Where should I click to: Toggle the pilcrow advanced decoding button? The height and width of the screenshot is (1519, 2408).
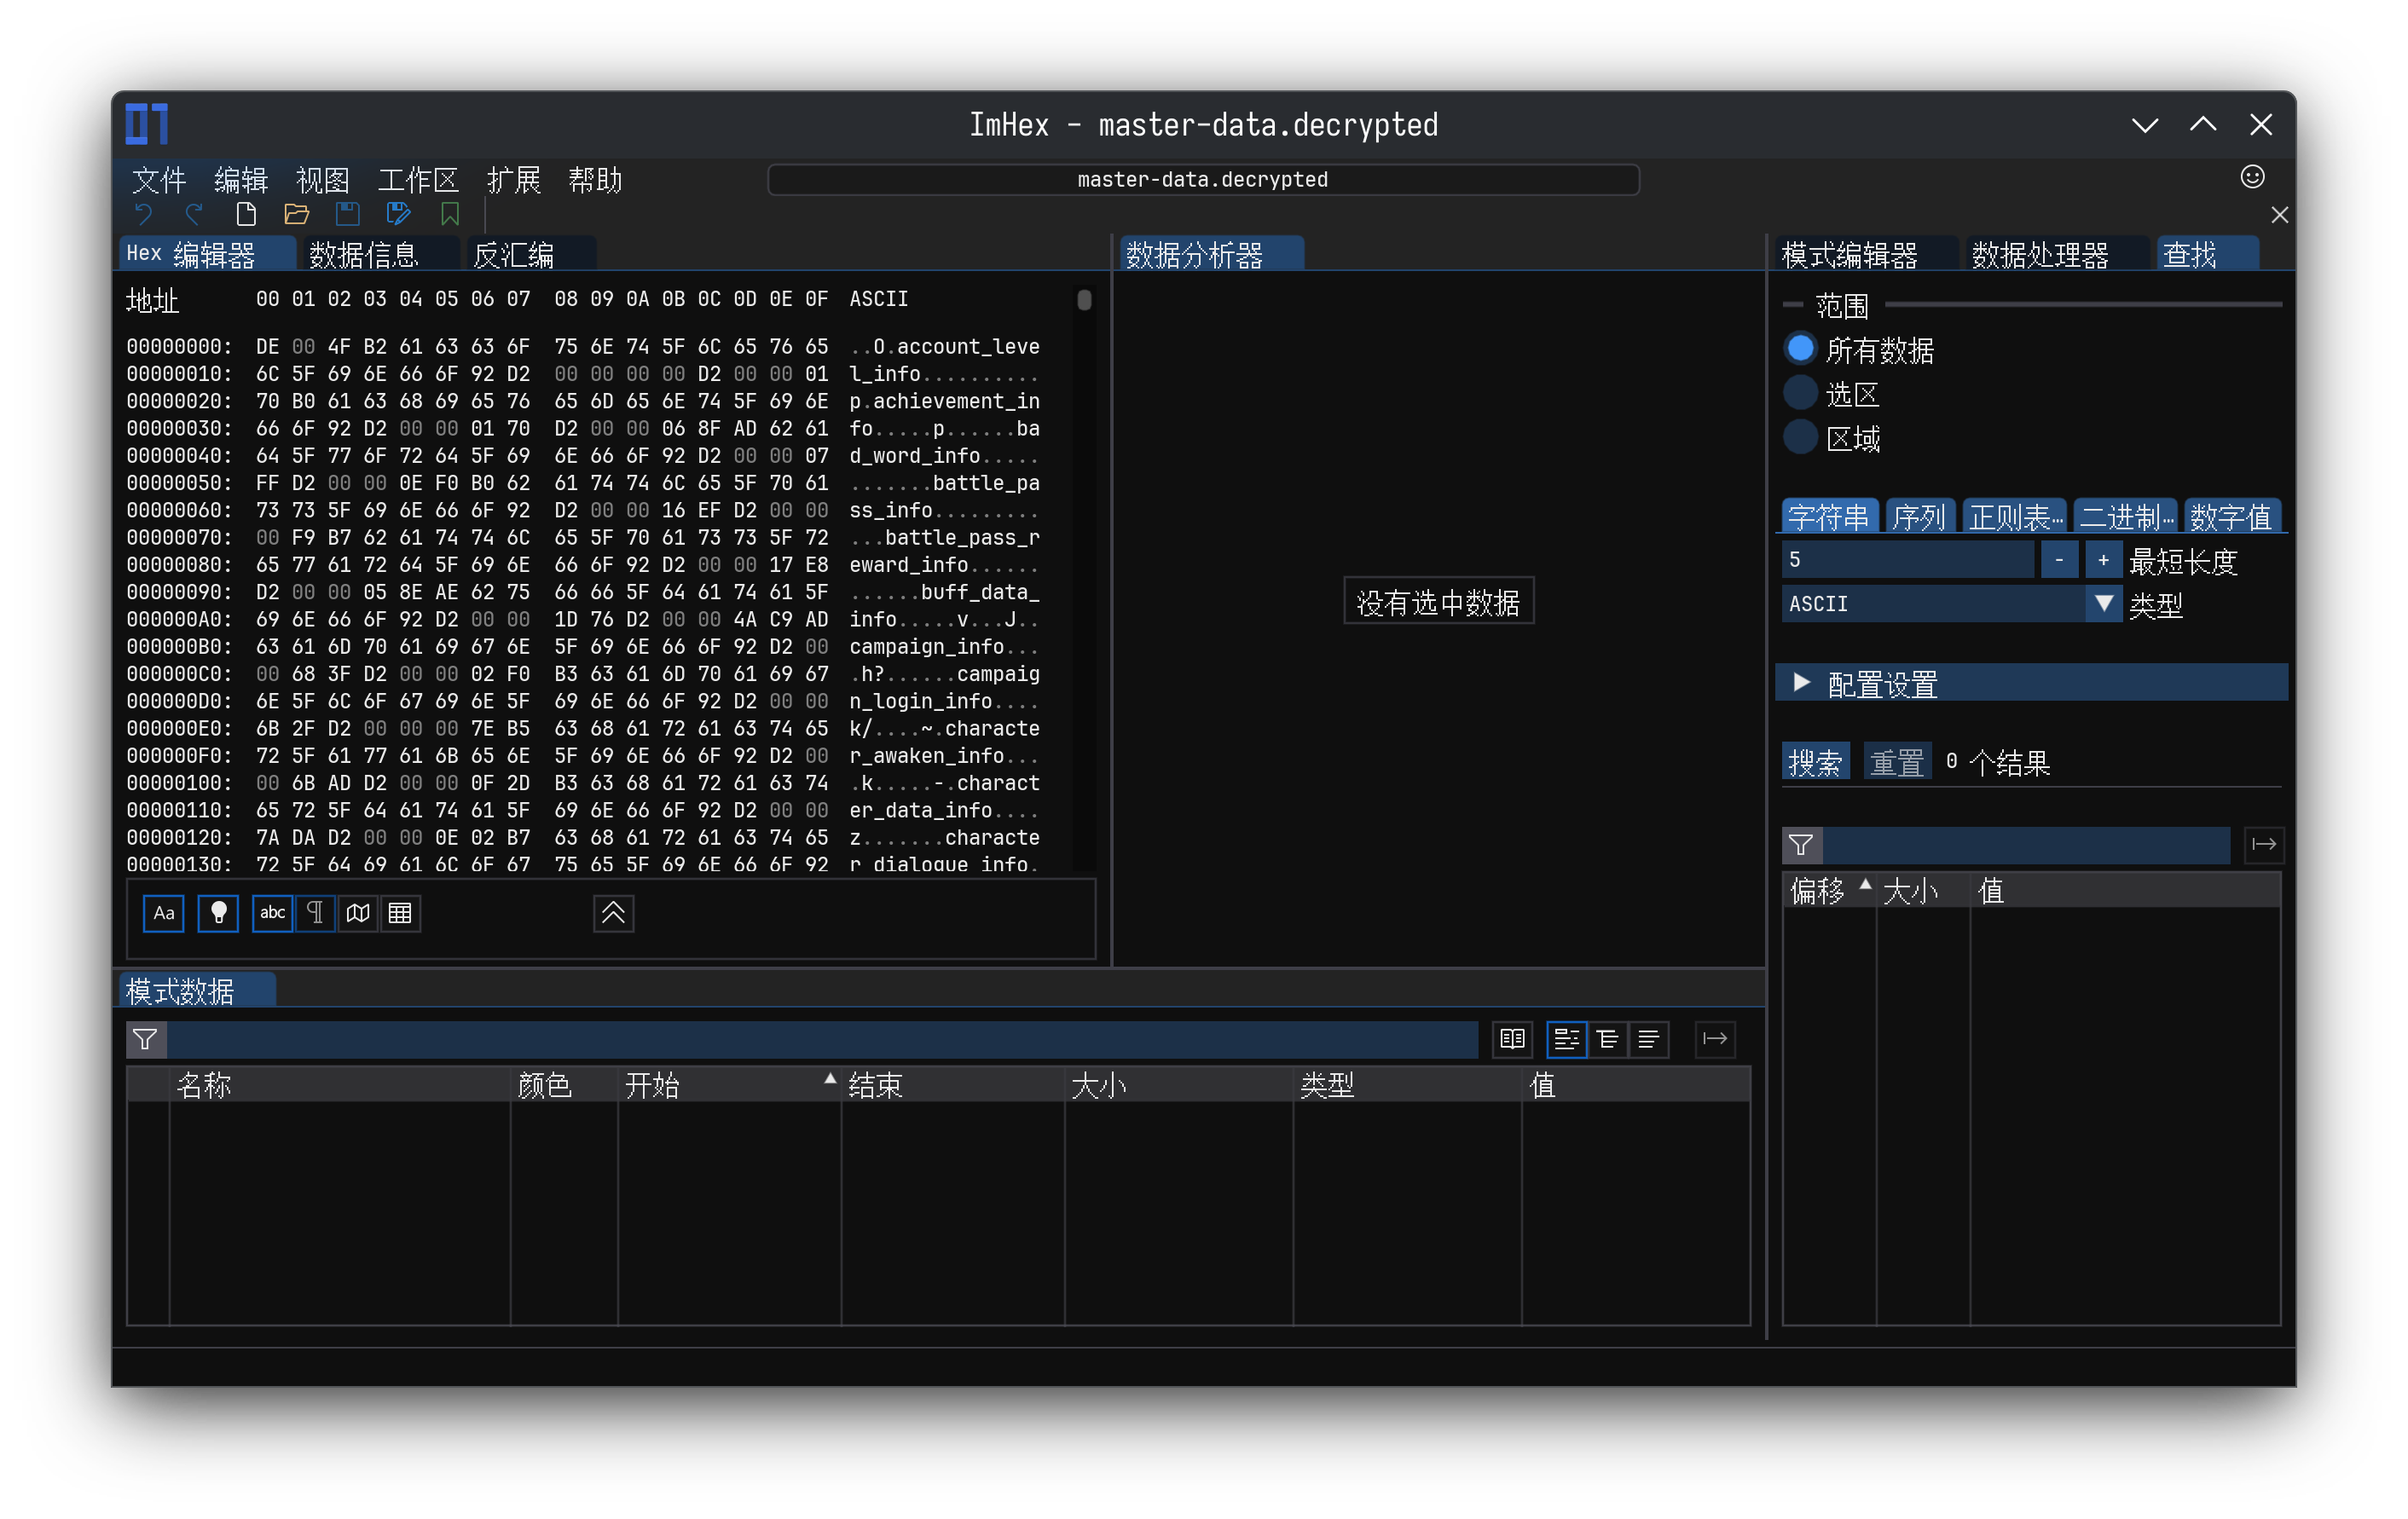click(x=315, y=913)
